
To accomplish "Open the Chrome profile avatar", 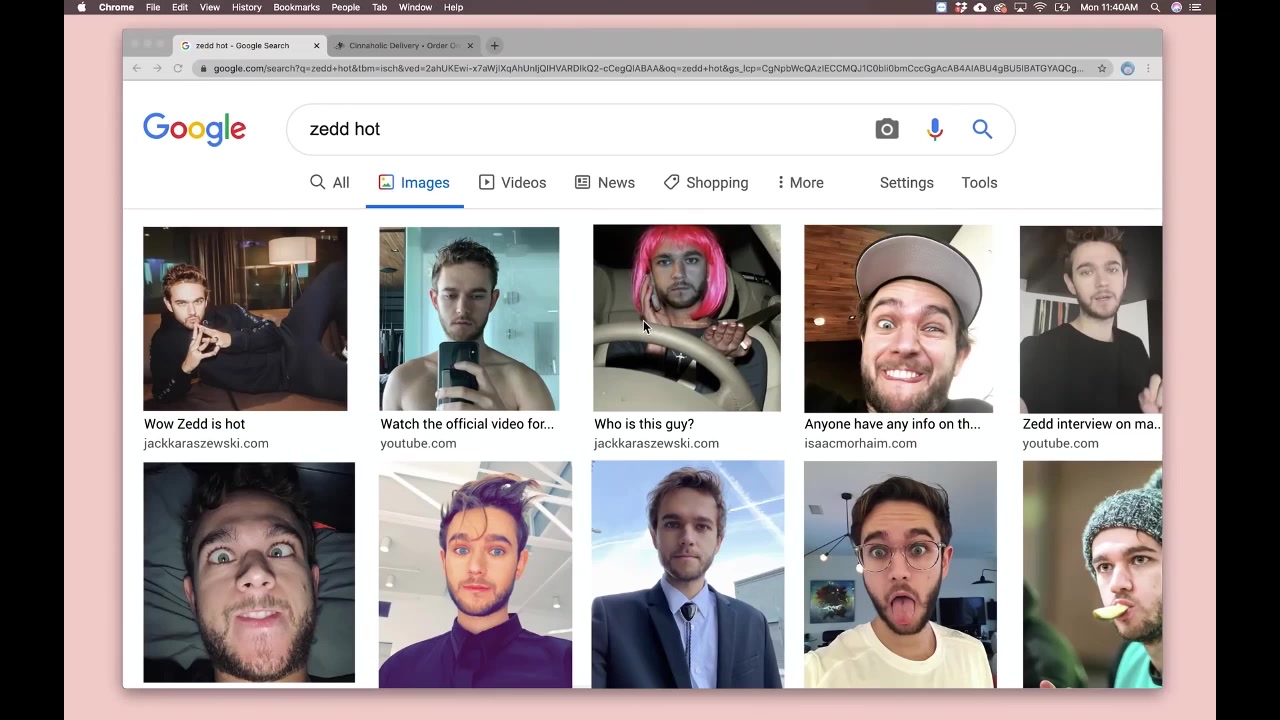I will coord(1127,68).
